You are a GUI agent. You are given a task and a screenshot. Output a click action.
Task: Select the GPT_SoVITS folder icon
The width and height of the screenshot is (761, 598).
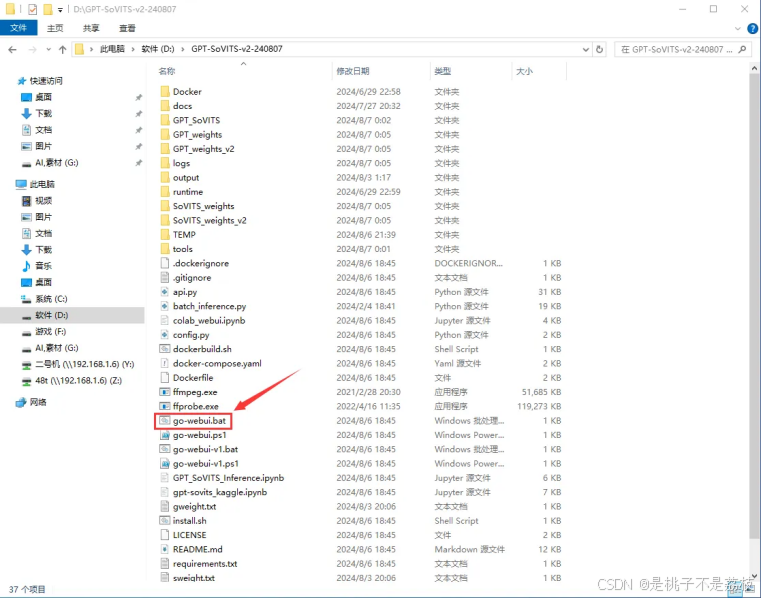click(165, 120)
